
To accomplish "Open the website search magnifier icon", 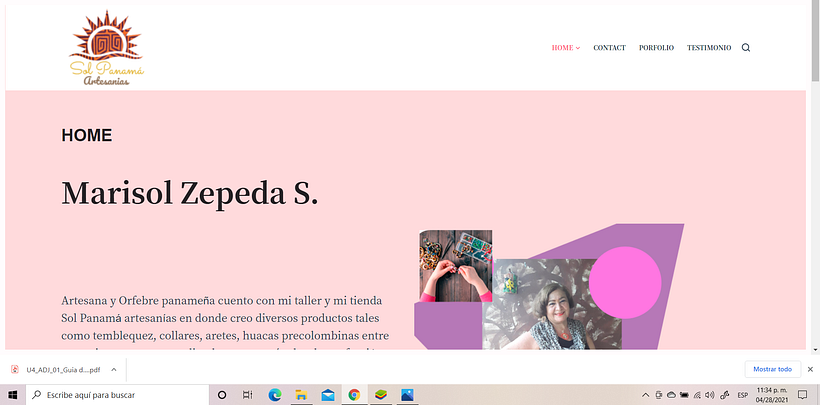I will pyautogui.click(x=746, y=48).
